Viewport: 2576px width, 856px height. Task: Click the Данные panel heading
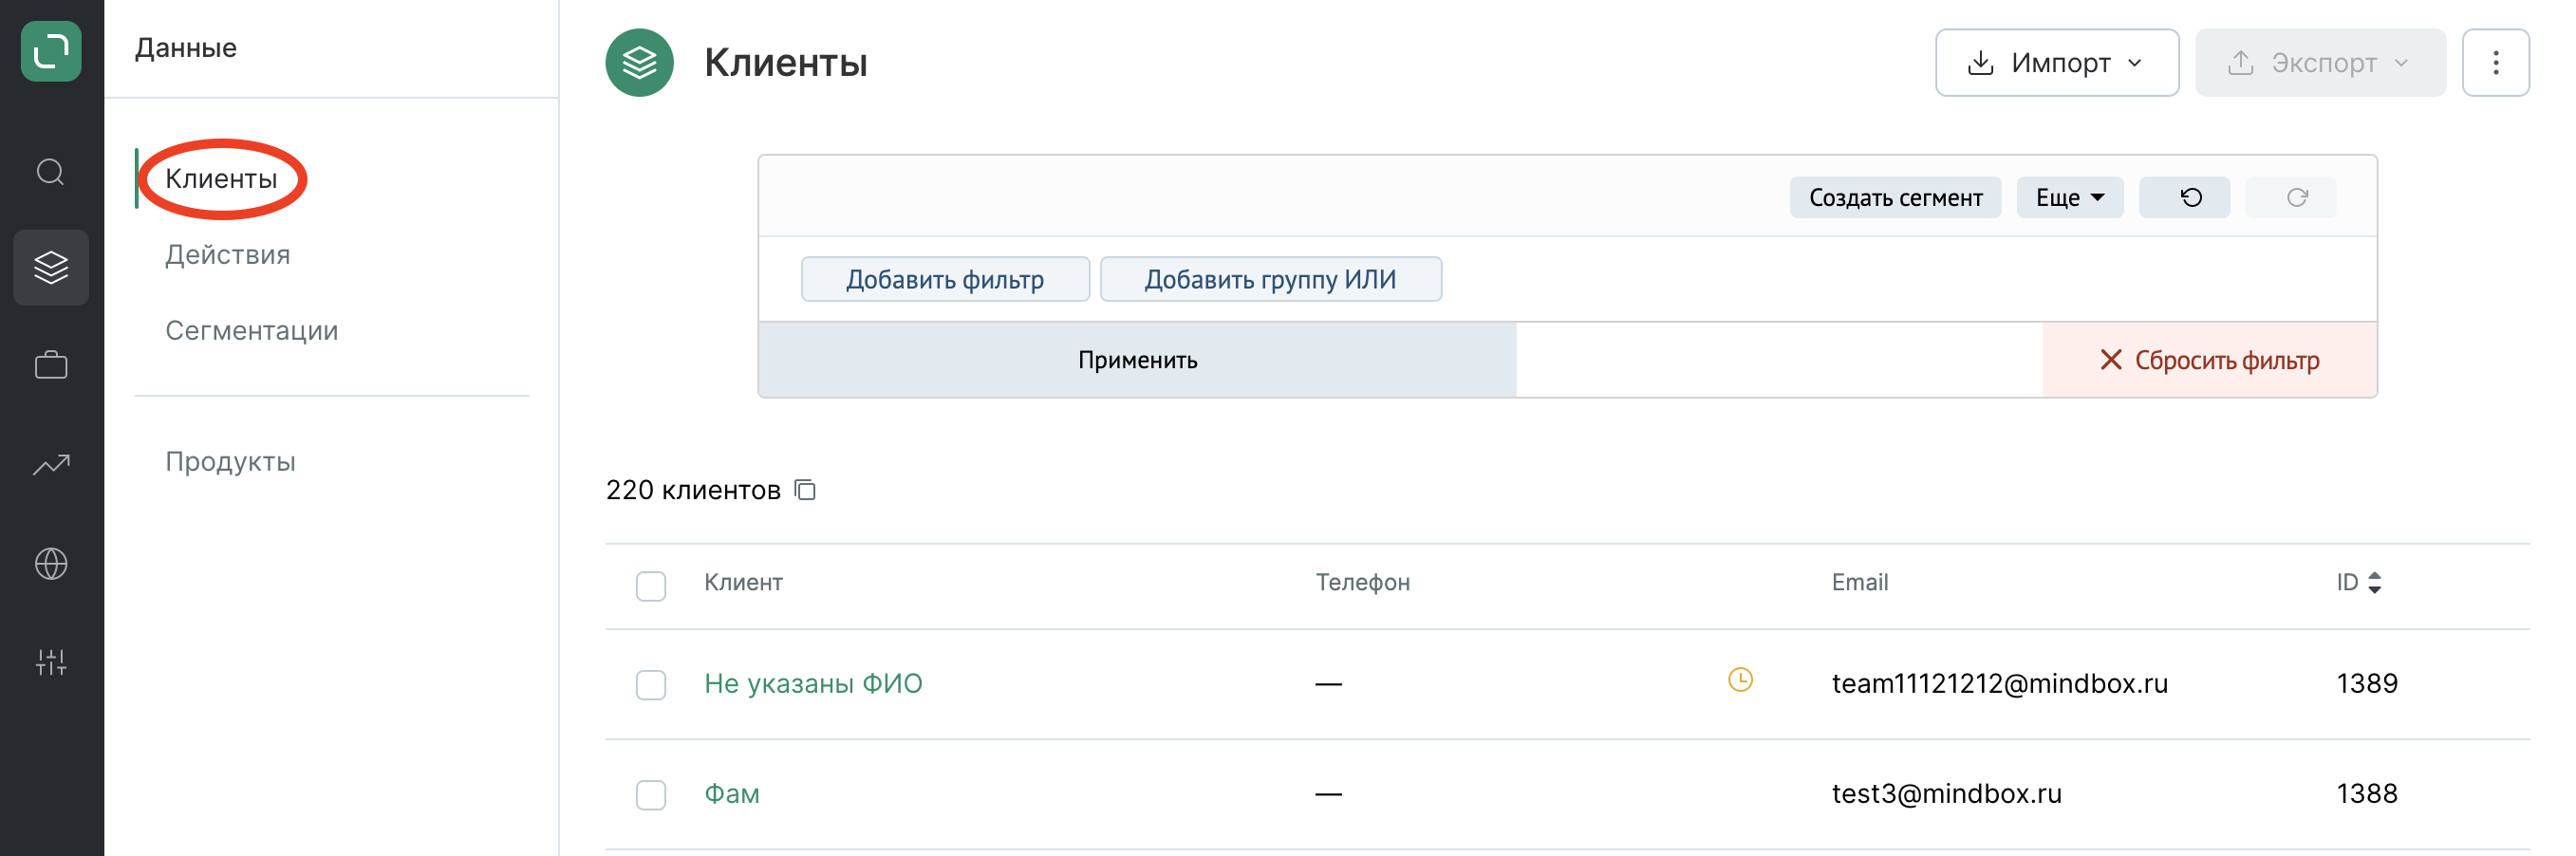click(186, 48)
